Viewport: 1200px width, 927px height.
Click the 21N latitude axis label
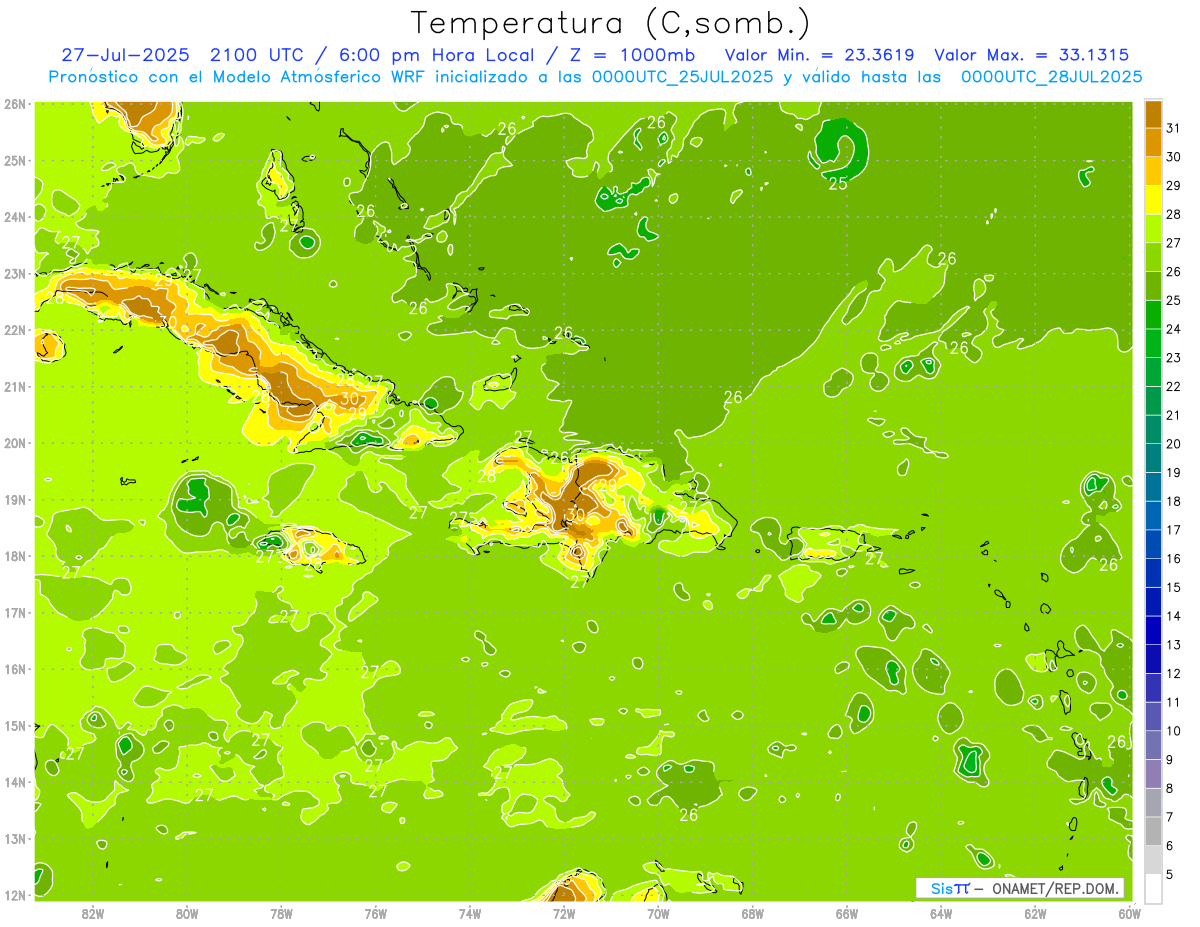[15, 386]
